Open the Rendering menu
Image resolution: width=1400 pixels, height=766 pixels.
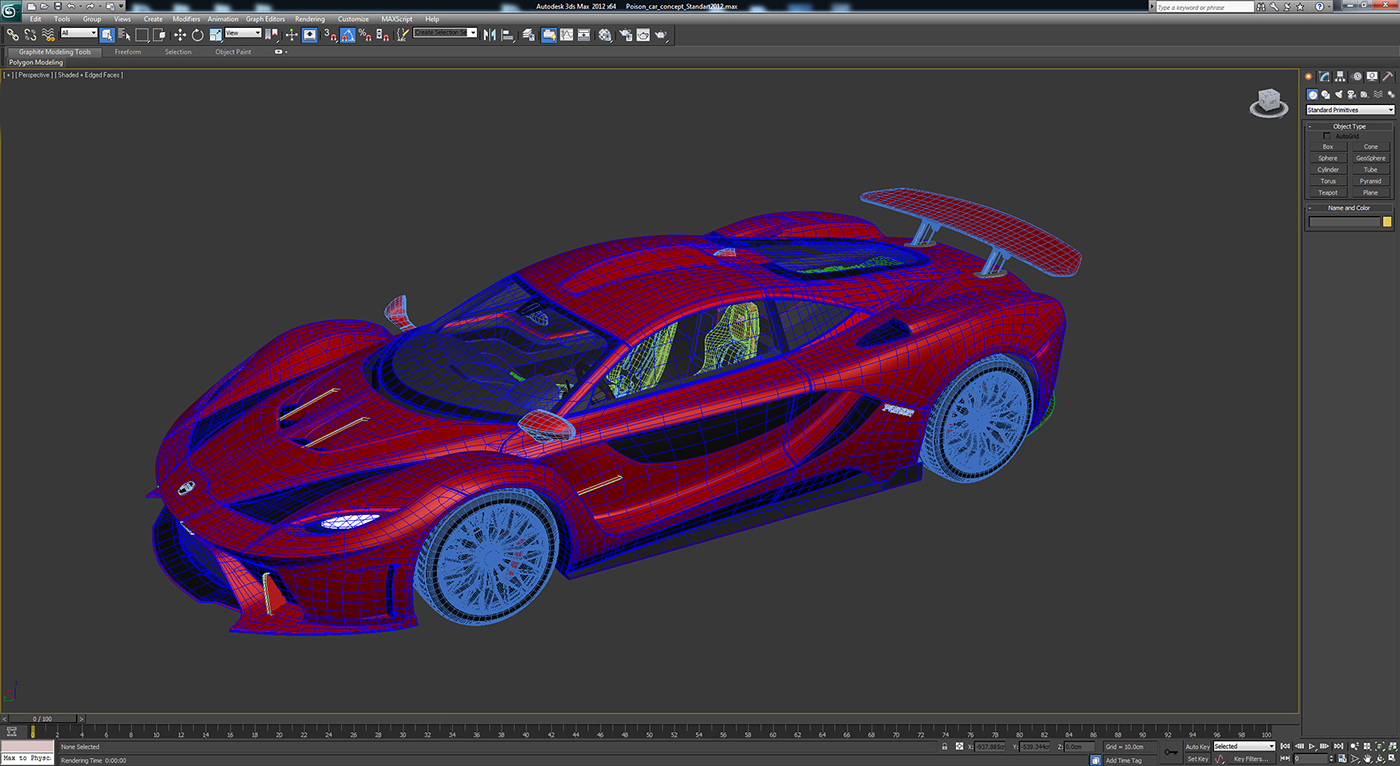click(310, 18)
